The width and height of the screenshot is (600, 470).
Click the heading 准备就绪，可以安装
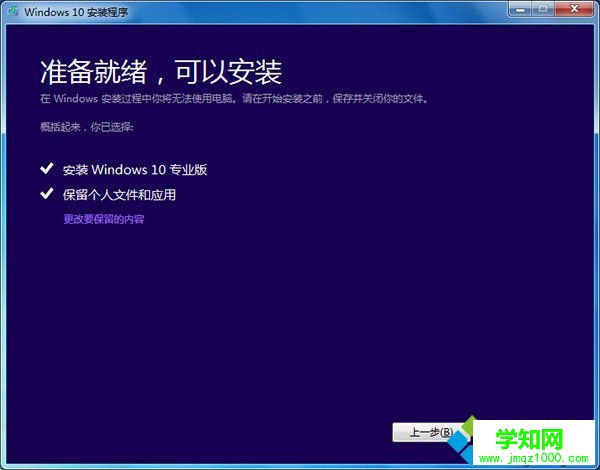pyautogui.click(x=161, y=72)
